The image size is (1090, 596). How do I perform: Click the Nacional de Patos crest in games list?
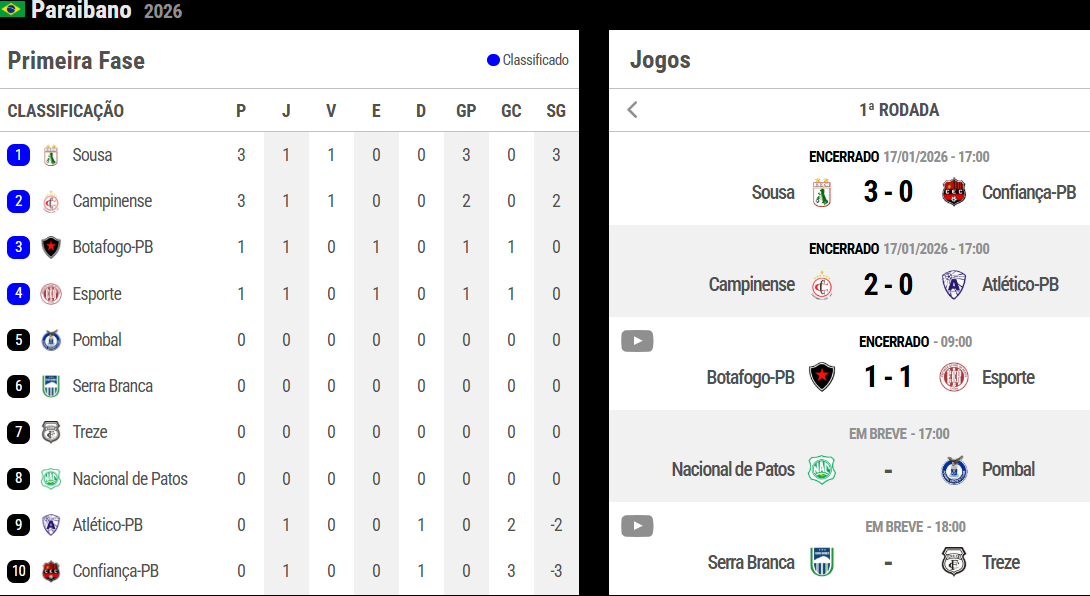coord(822,470)
